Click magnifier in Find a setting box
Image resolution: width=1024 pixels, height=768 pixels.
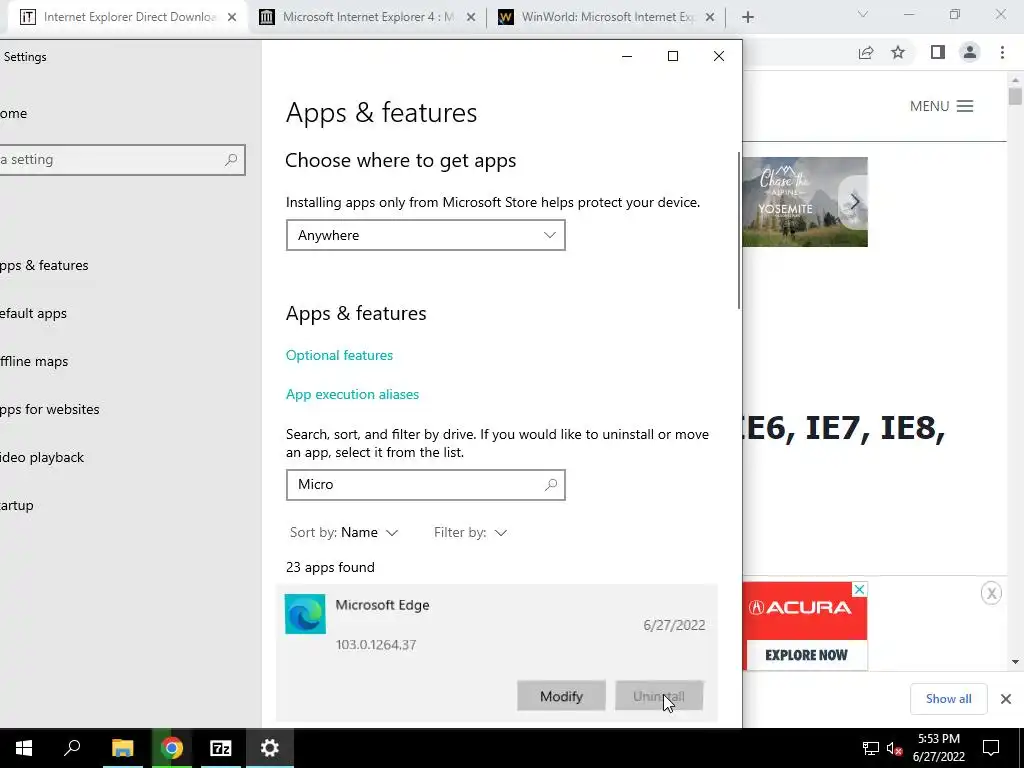coord(231,159)
